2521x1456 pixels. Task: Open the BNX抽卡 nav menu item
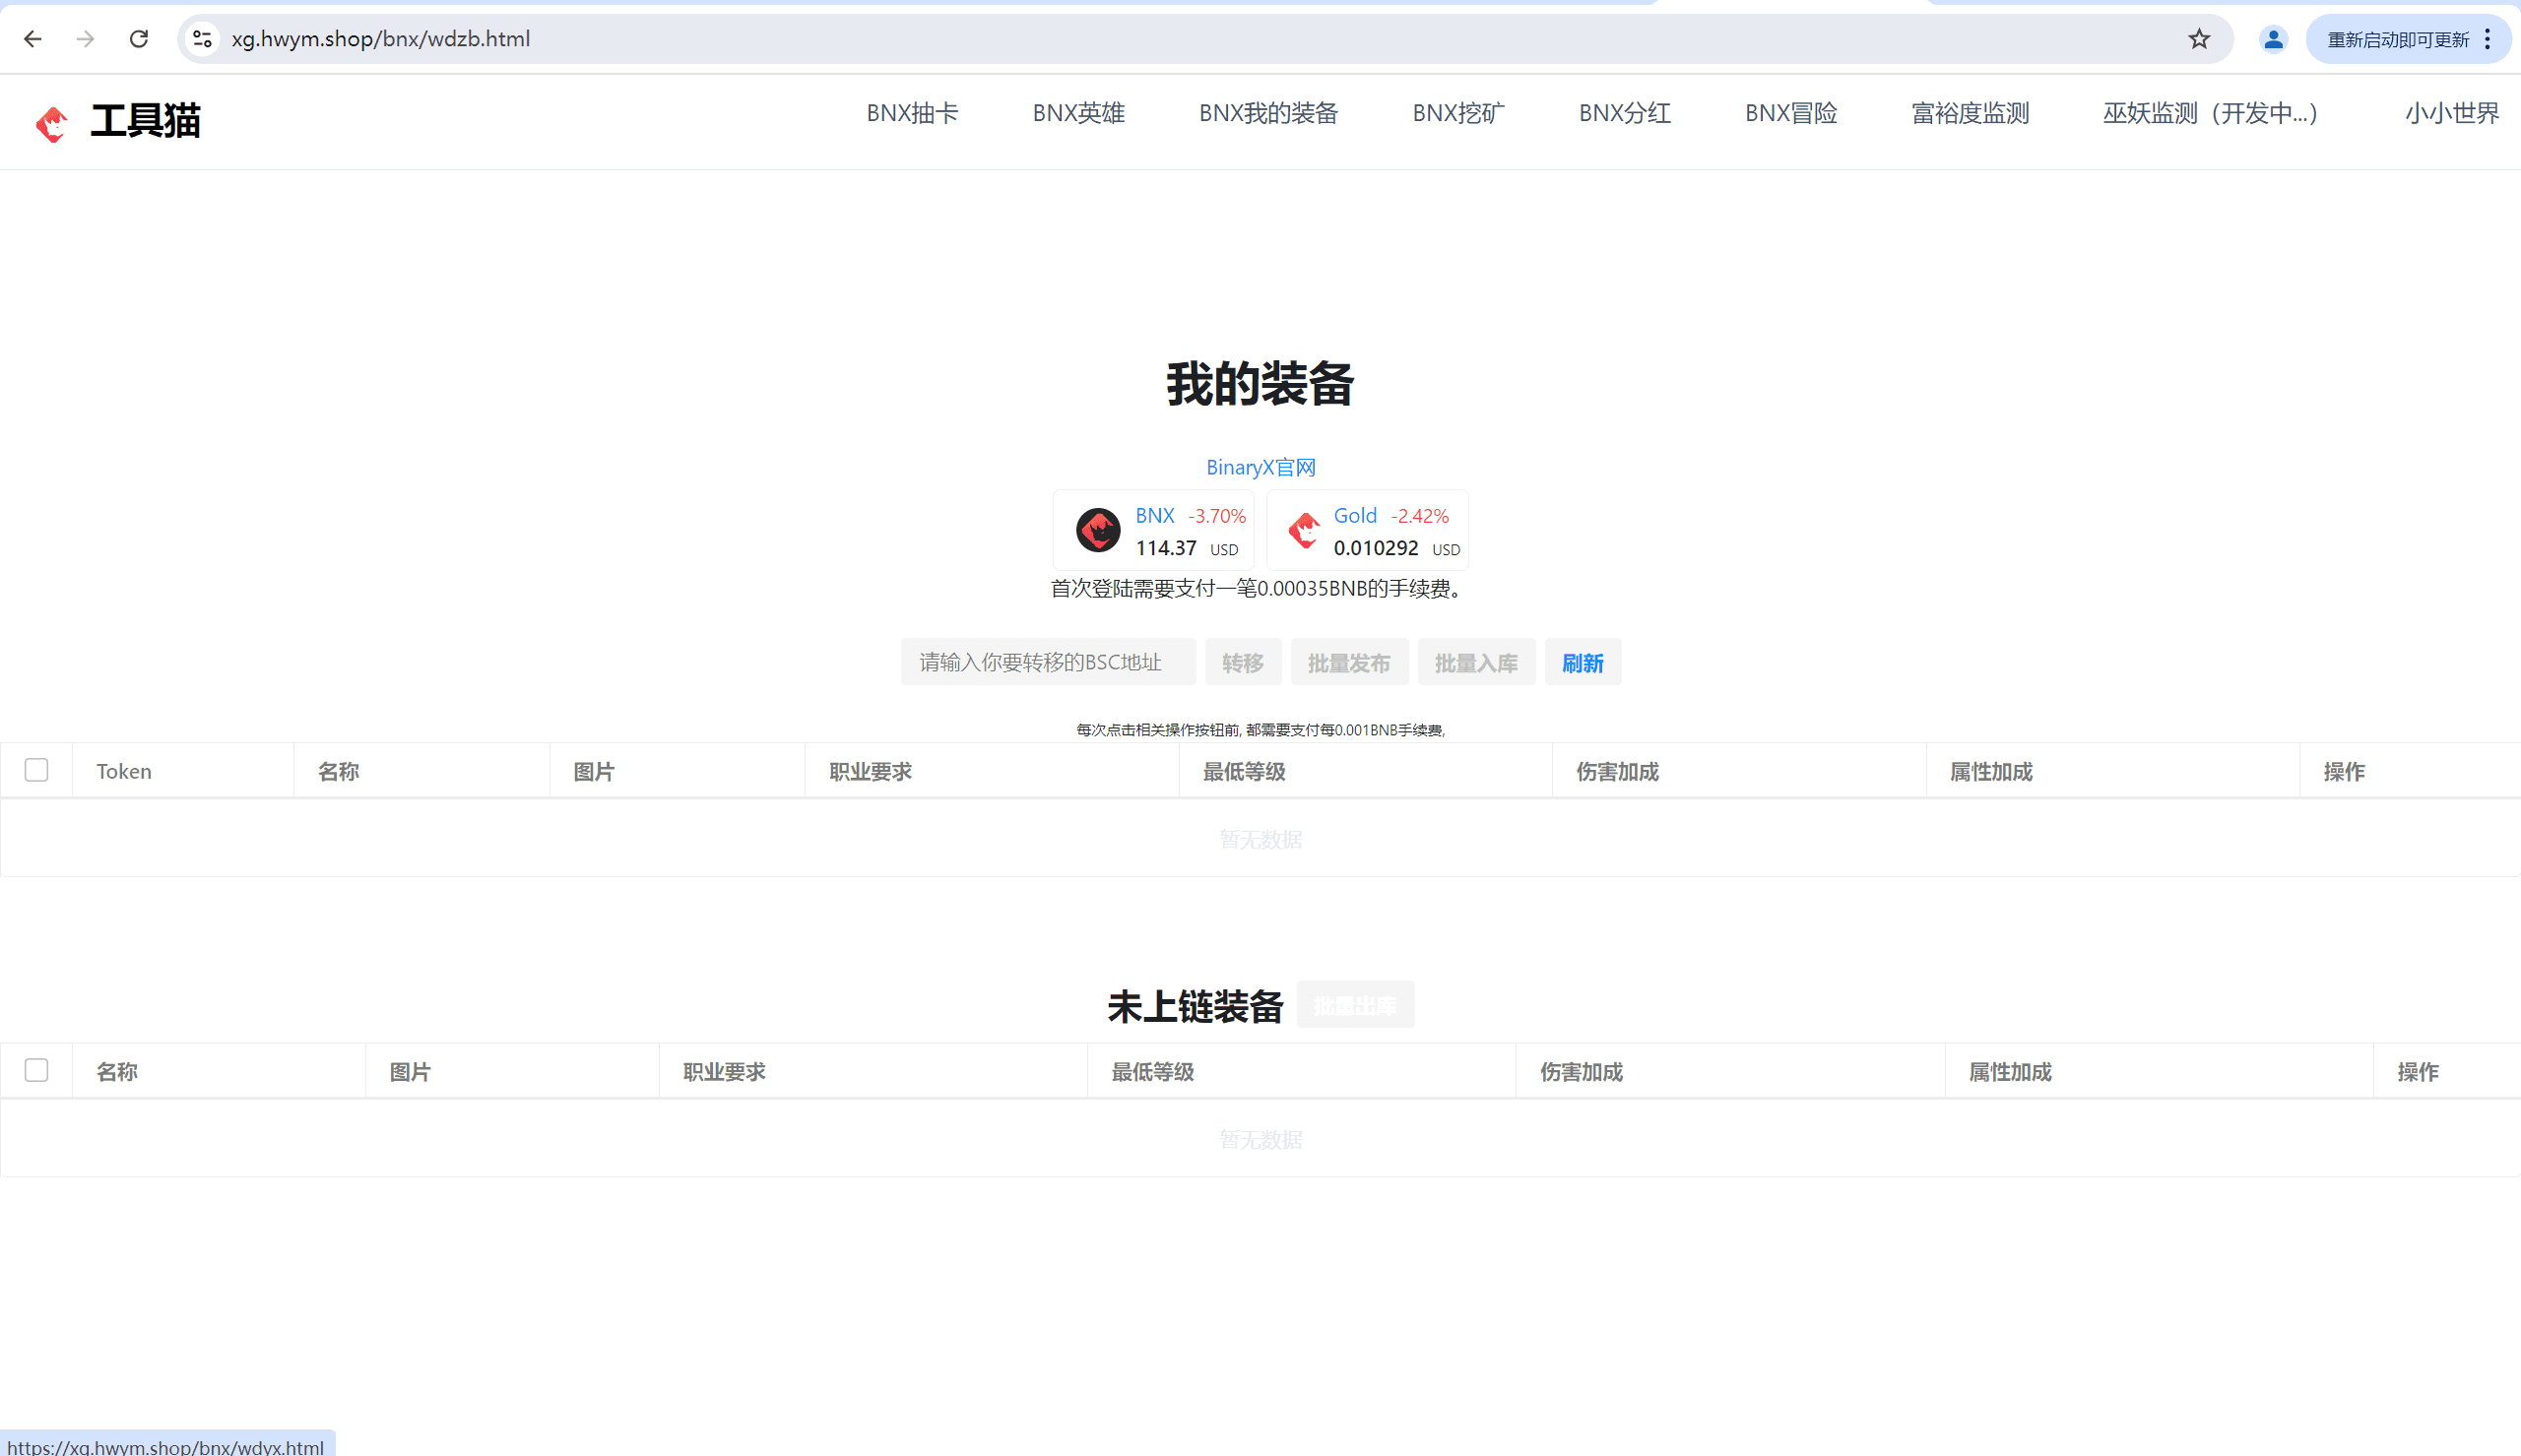click(x=912, y=113)
